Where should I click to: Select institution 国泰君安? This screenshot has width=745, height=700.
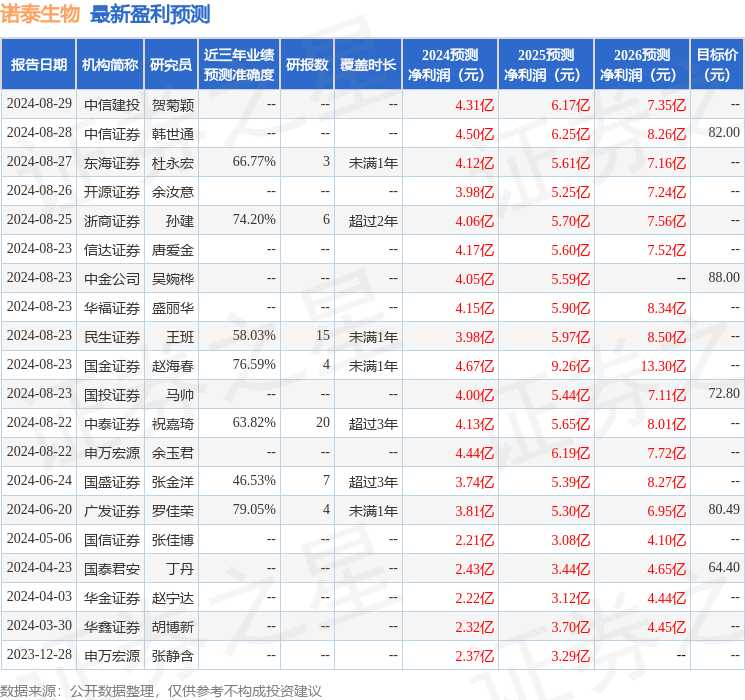pos(112,569)
